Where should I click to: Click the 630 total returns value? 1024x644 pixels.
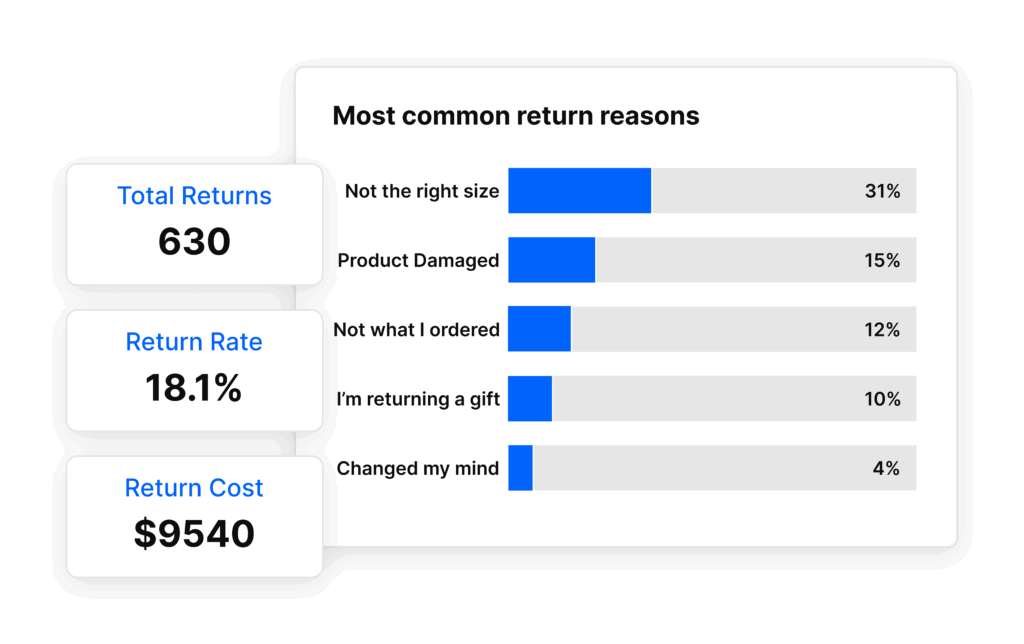click(x=194, y=242)
